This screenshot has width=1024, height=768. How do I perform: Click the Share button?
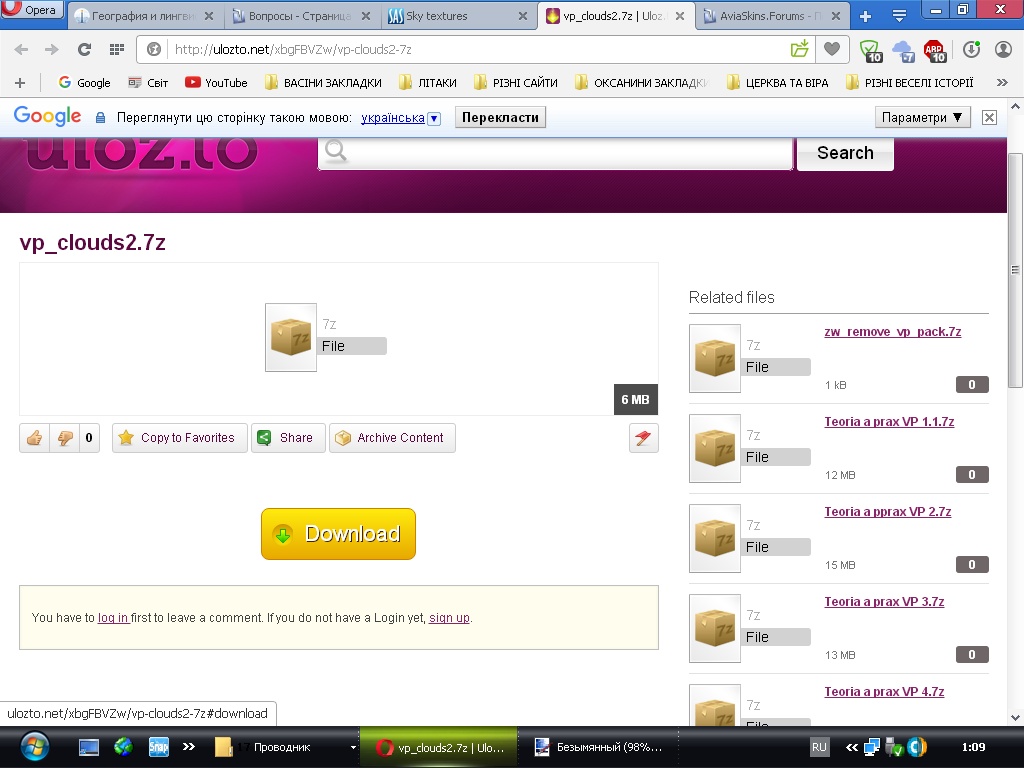[x=288, y=438]
